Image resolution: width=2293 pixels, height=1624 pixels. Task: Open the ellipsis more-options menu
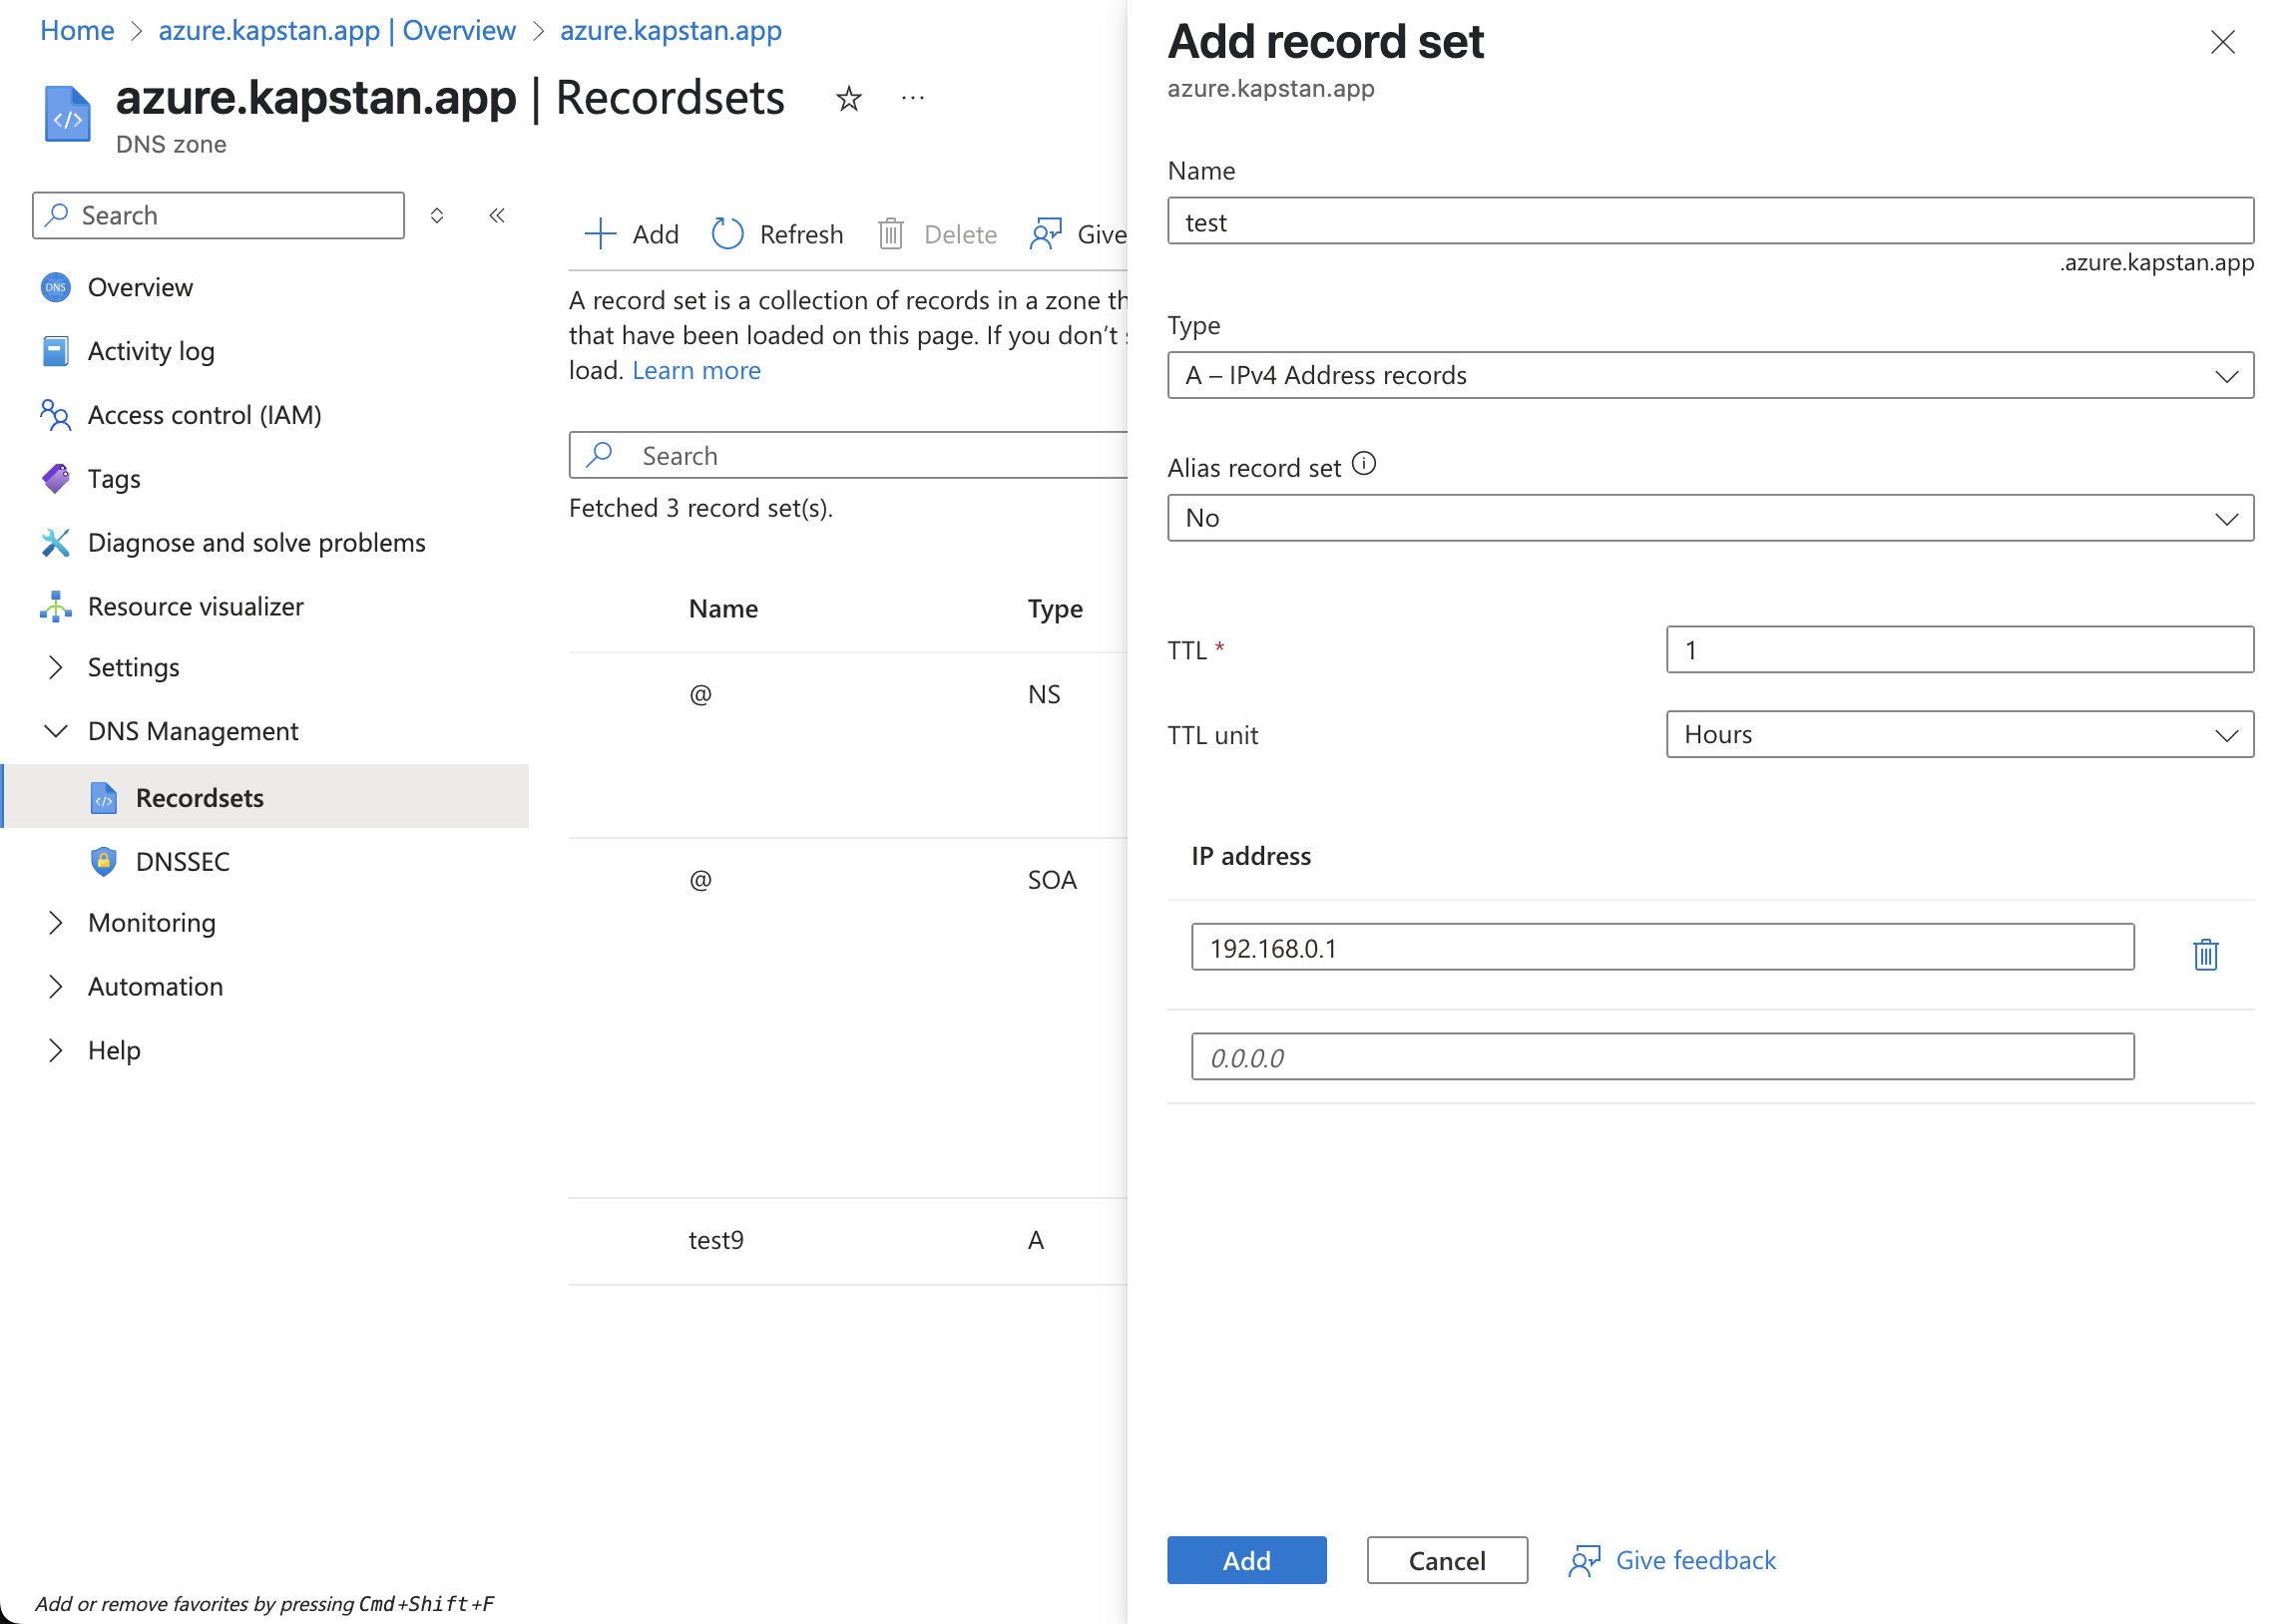point(912,98)
